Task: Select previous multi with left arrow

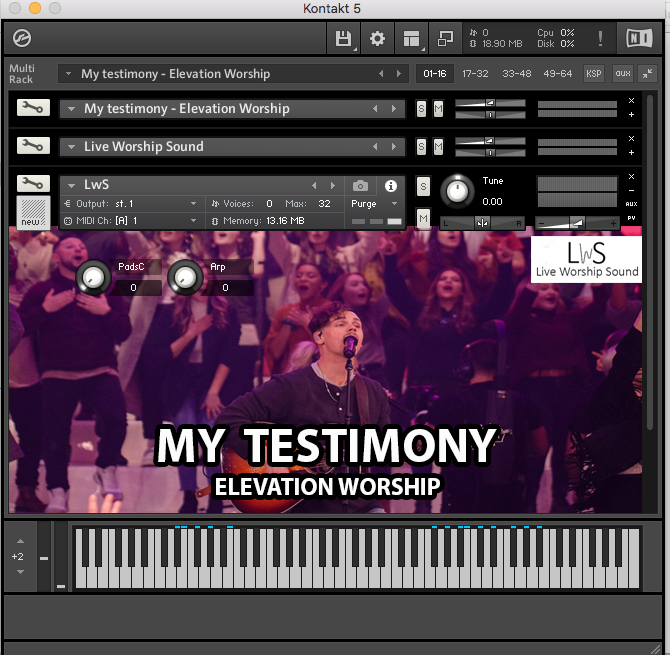Action: (381, 73)
